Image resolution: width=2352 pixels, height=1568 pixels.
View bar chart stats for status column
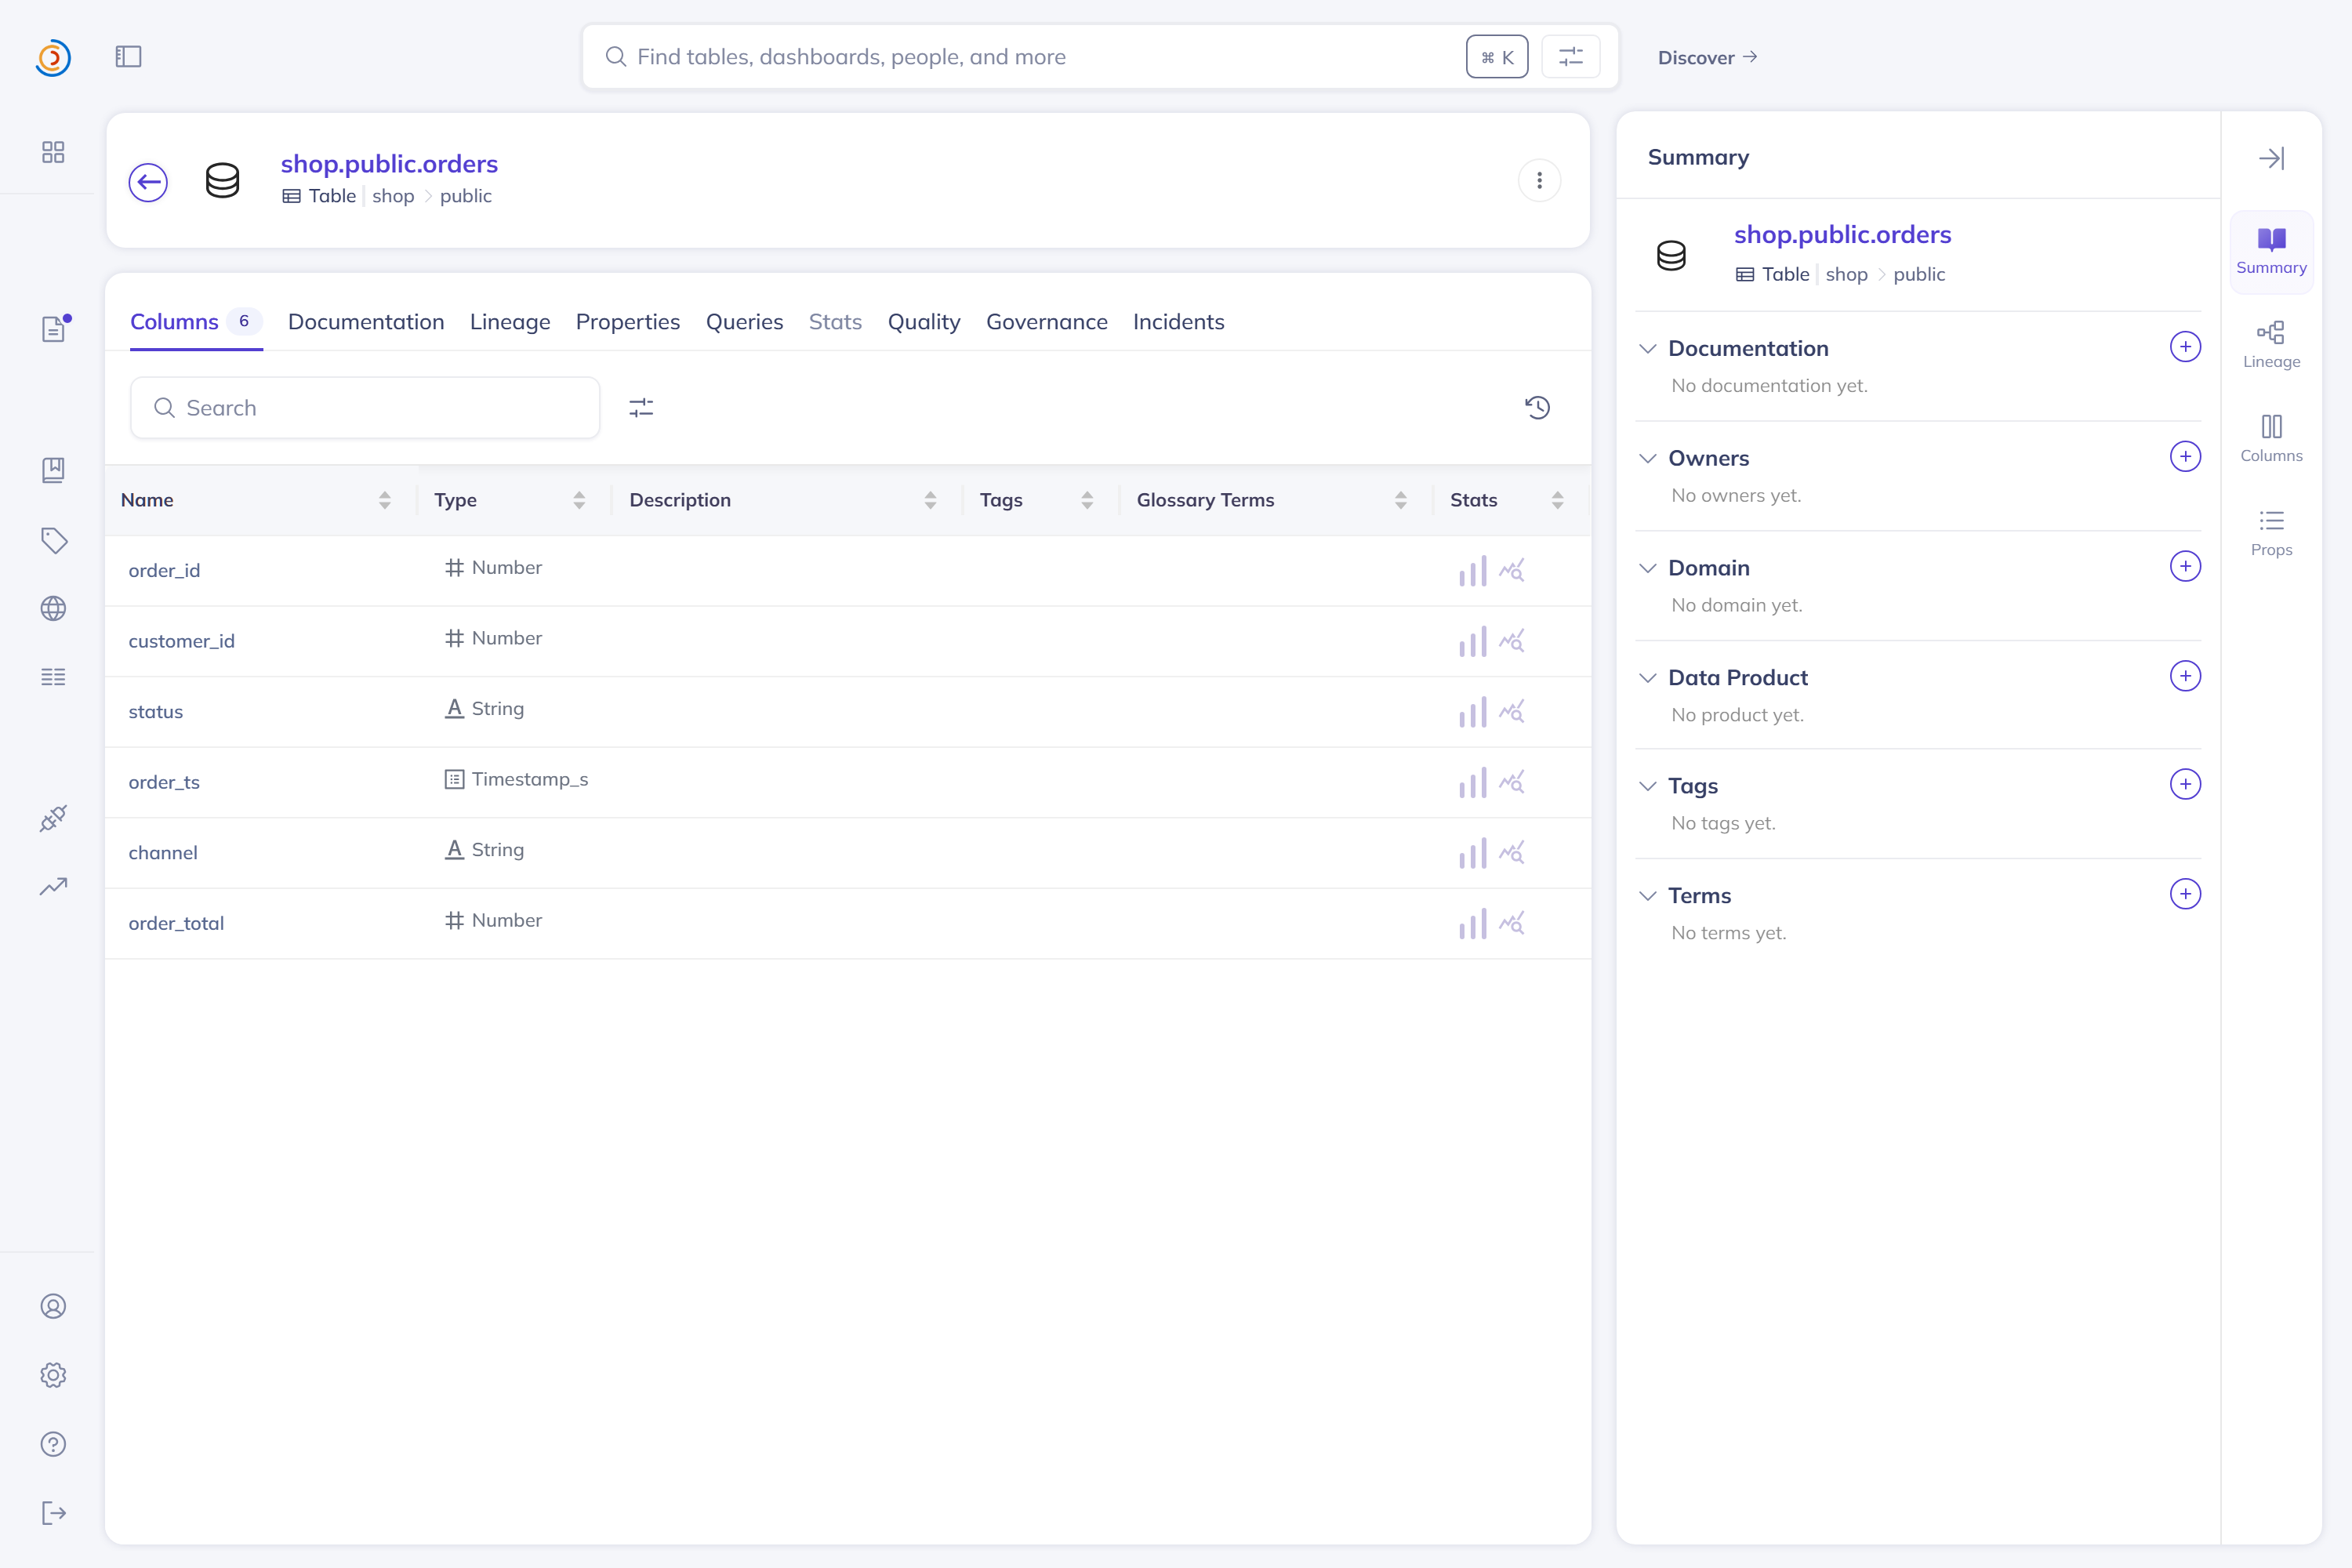[x=1472, y=712]
